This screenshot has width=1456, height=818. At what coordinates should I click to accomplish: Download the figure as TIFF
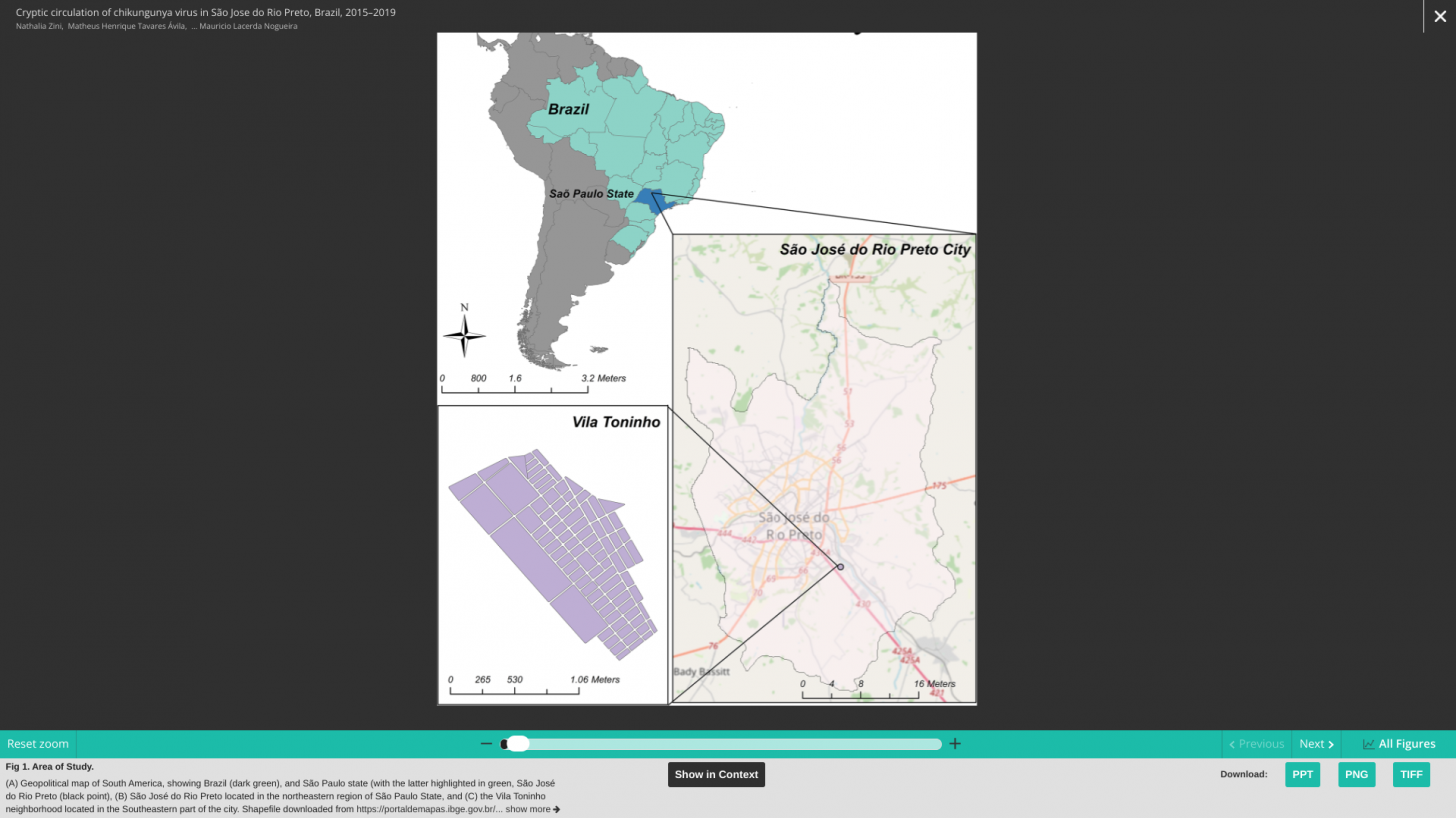pos(1410,775)
